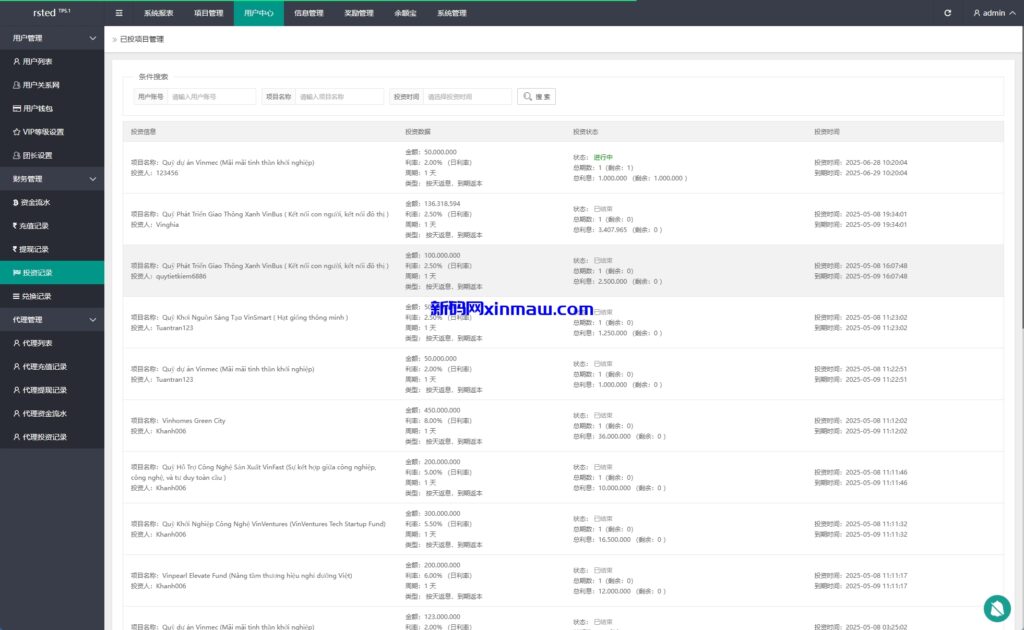Open 充值记录 sidebar item
The height and width of the screenshot is (630, 1024).
point(35,226)
